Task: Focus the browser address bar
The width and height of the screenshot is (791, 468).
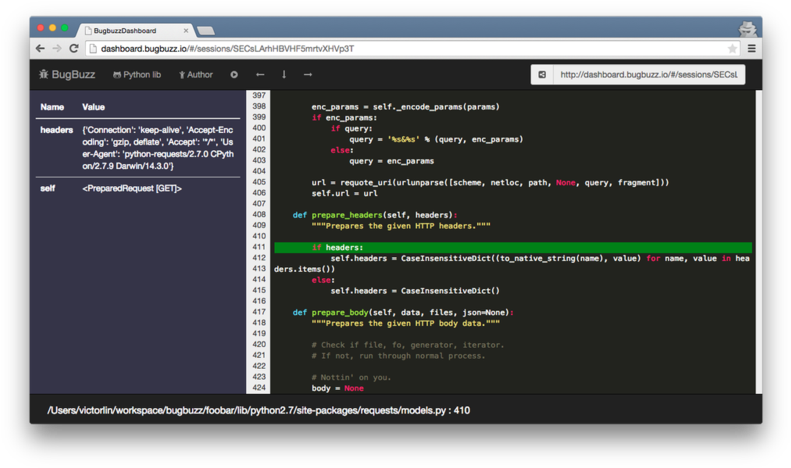Action: [412, 48]
